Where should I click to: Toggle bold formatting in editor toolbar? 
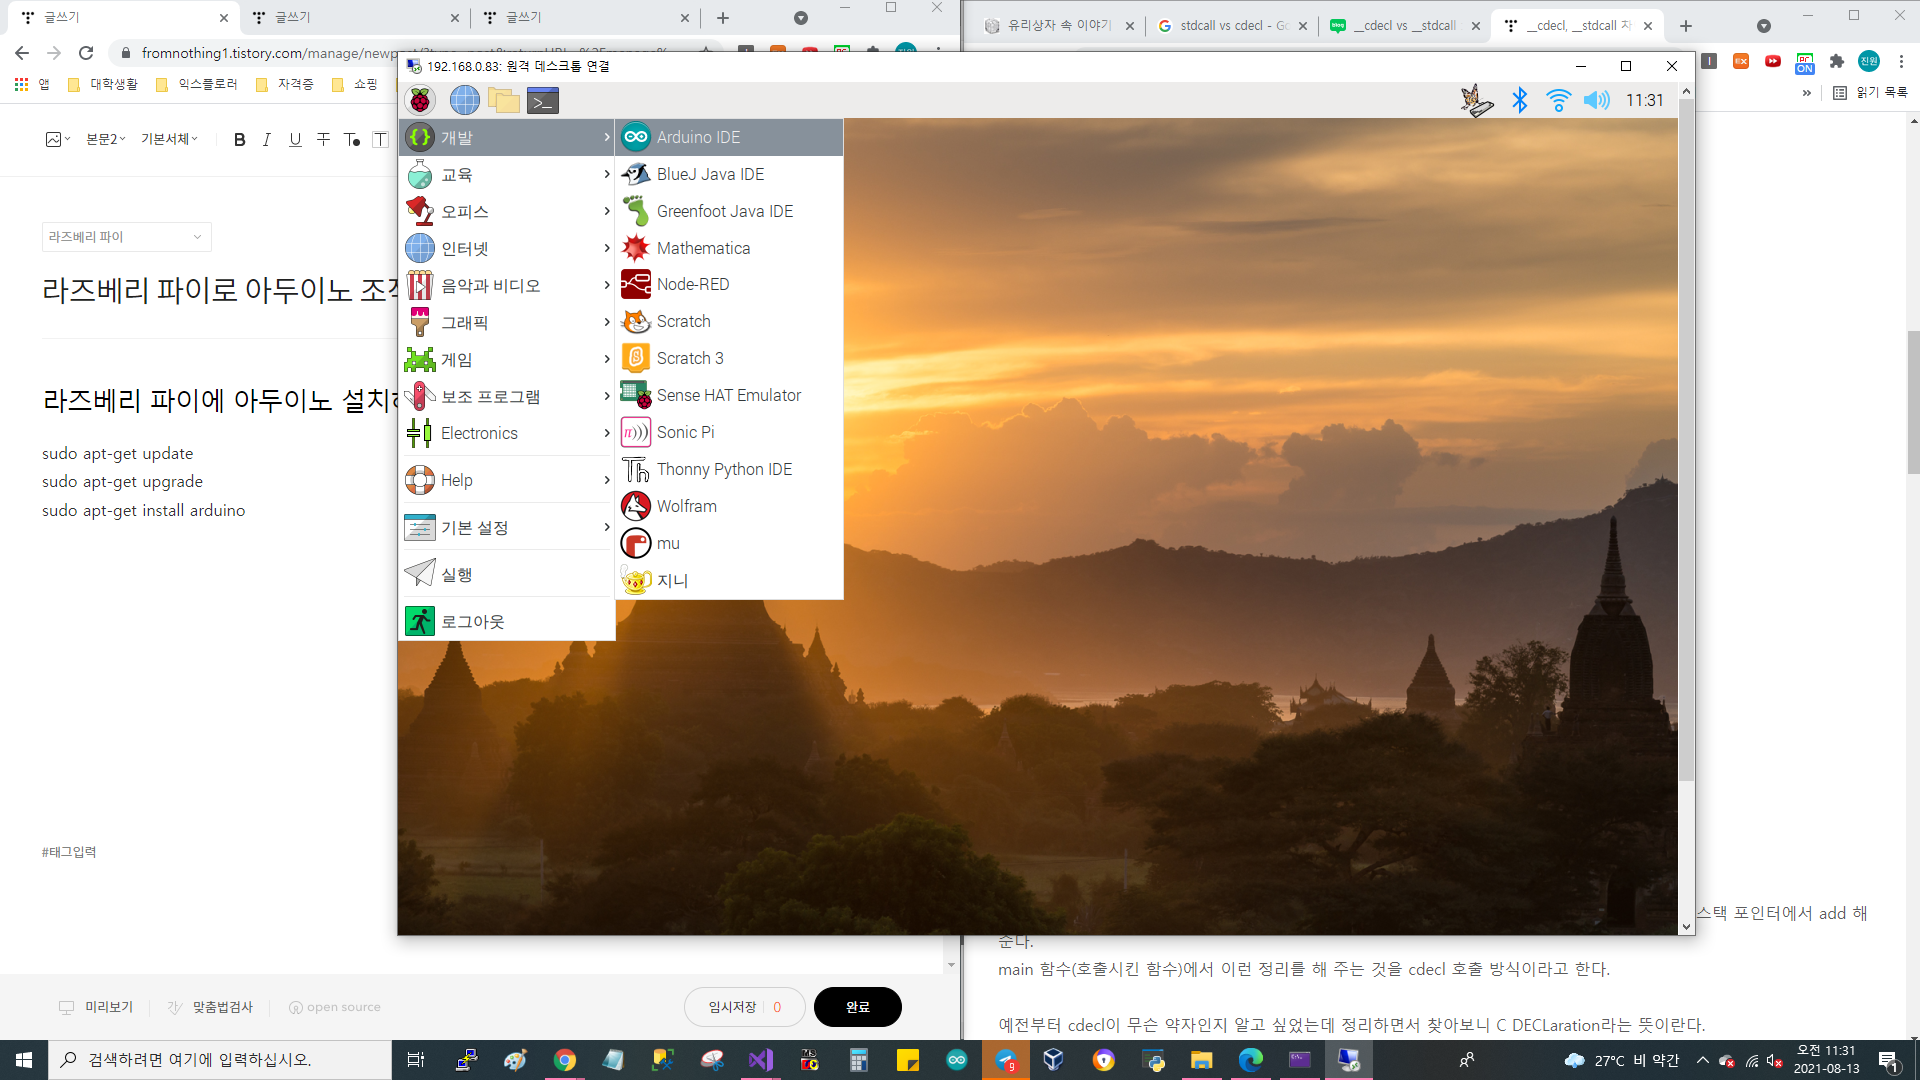click(x=239, y=140)
